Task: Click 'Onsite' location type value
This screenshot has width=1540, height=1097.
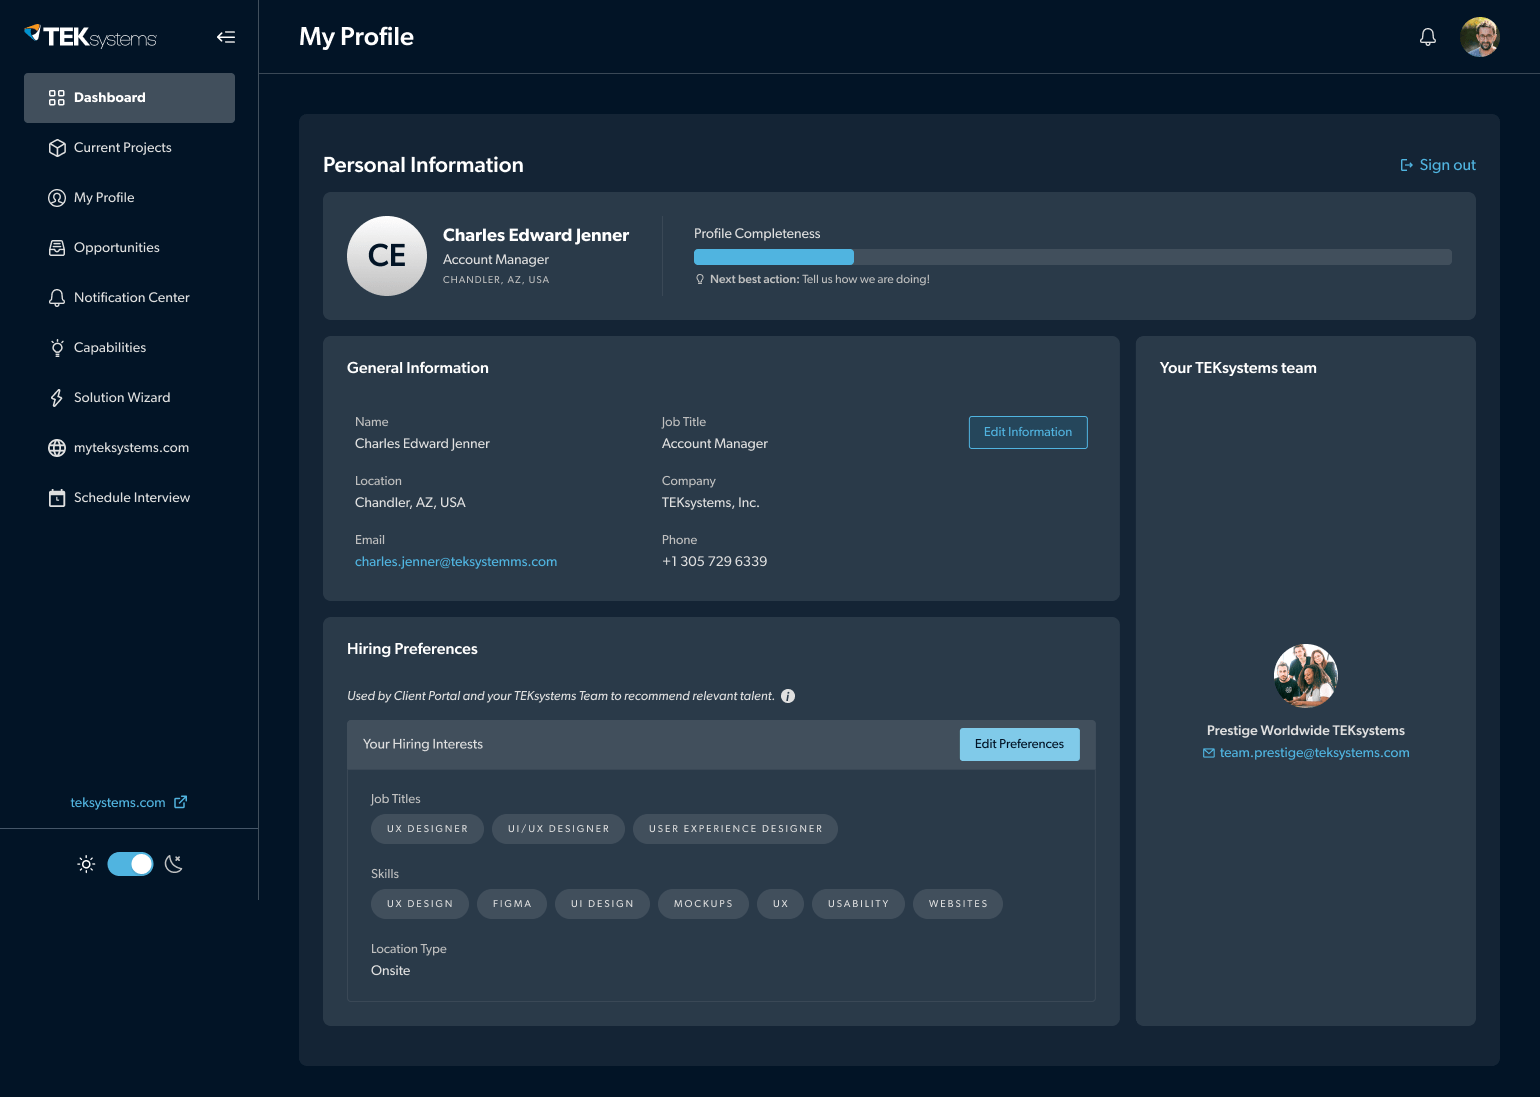Action: click(390, 971)
